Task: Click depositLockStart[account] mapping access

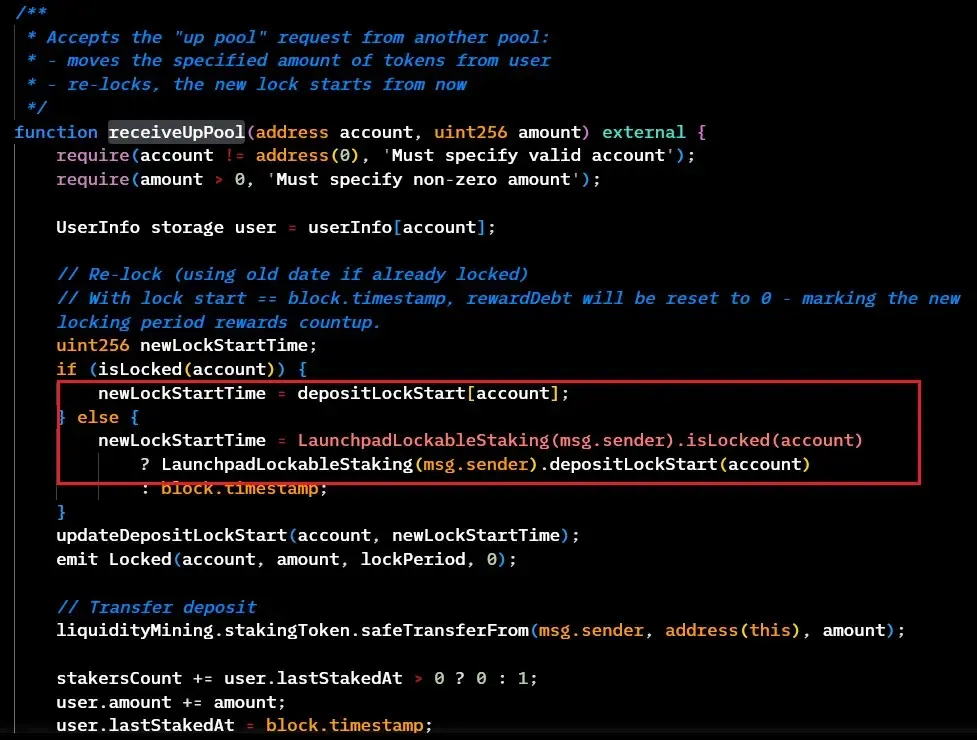Action: [x=432, y=393]
